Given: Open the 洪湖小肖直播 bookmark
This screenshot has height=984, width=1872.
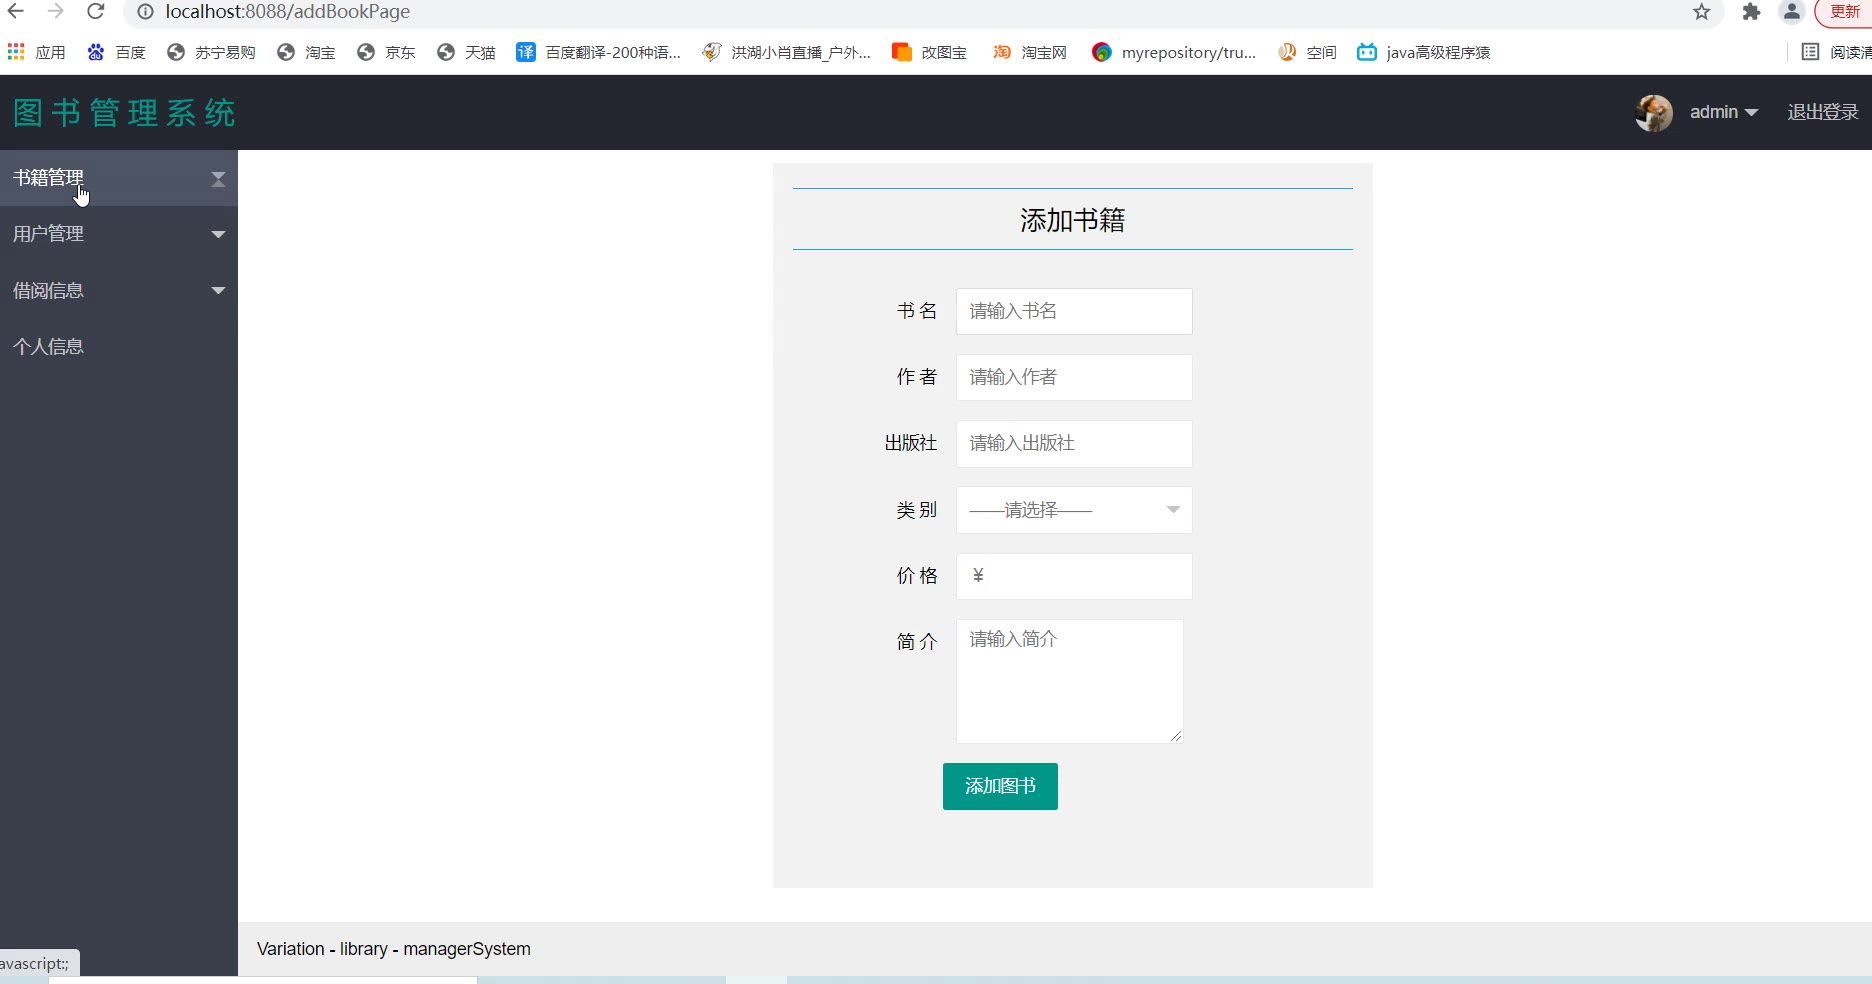Looking at the screenshot, I should [x=786, y=52].
